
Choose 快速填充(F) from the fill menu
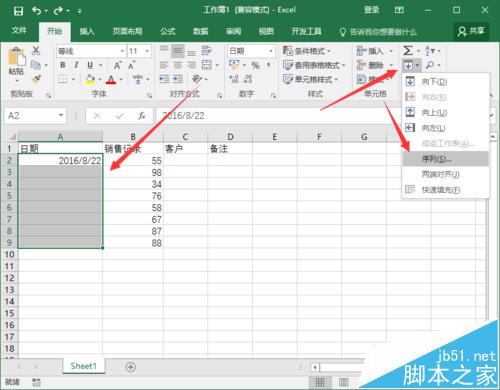[445, 190]
